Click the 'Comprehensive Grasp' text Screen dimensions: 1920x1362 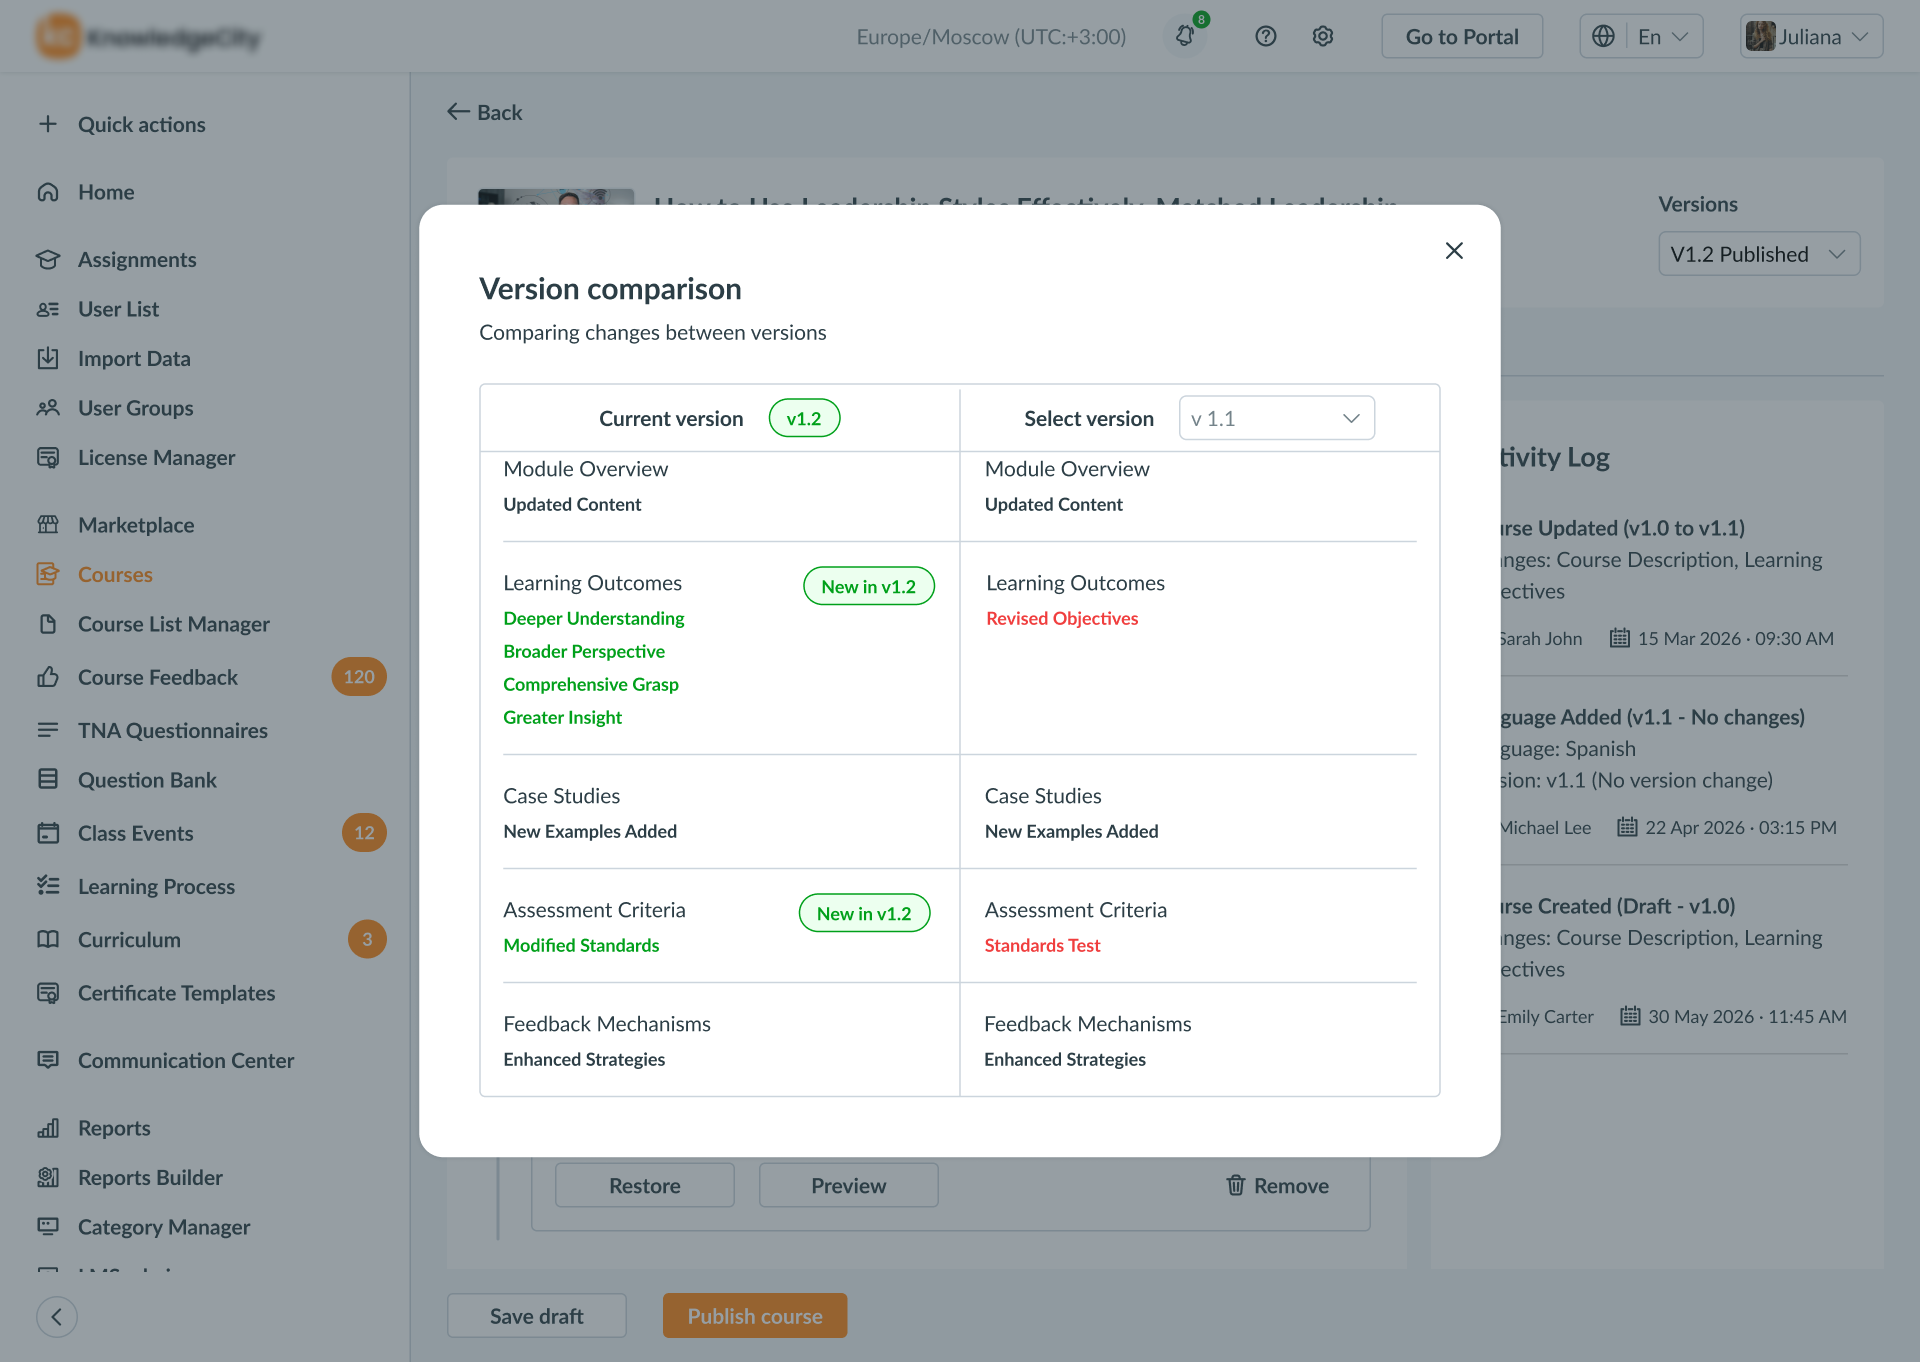[591, 684]
